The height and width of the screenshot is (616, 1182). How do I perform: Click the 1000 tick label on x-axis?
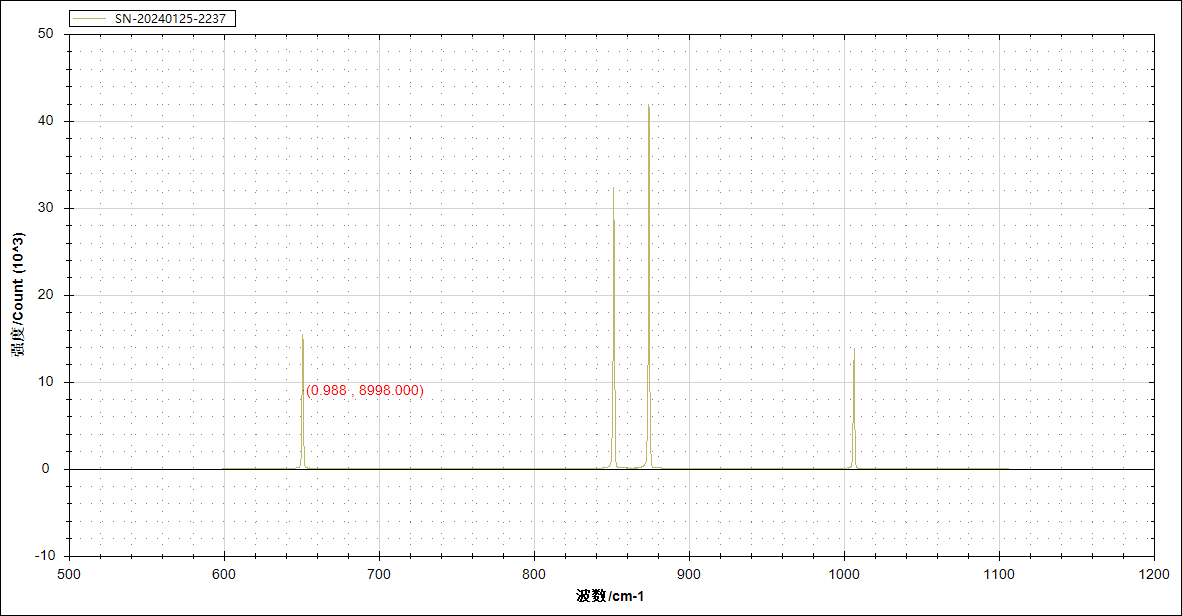pyautogui.click(x=844, y=575)
